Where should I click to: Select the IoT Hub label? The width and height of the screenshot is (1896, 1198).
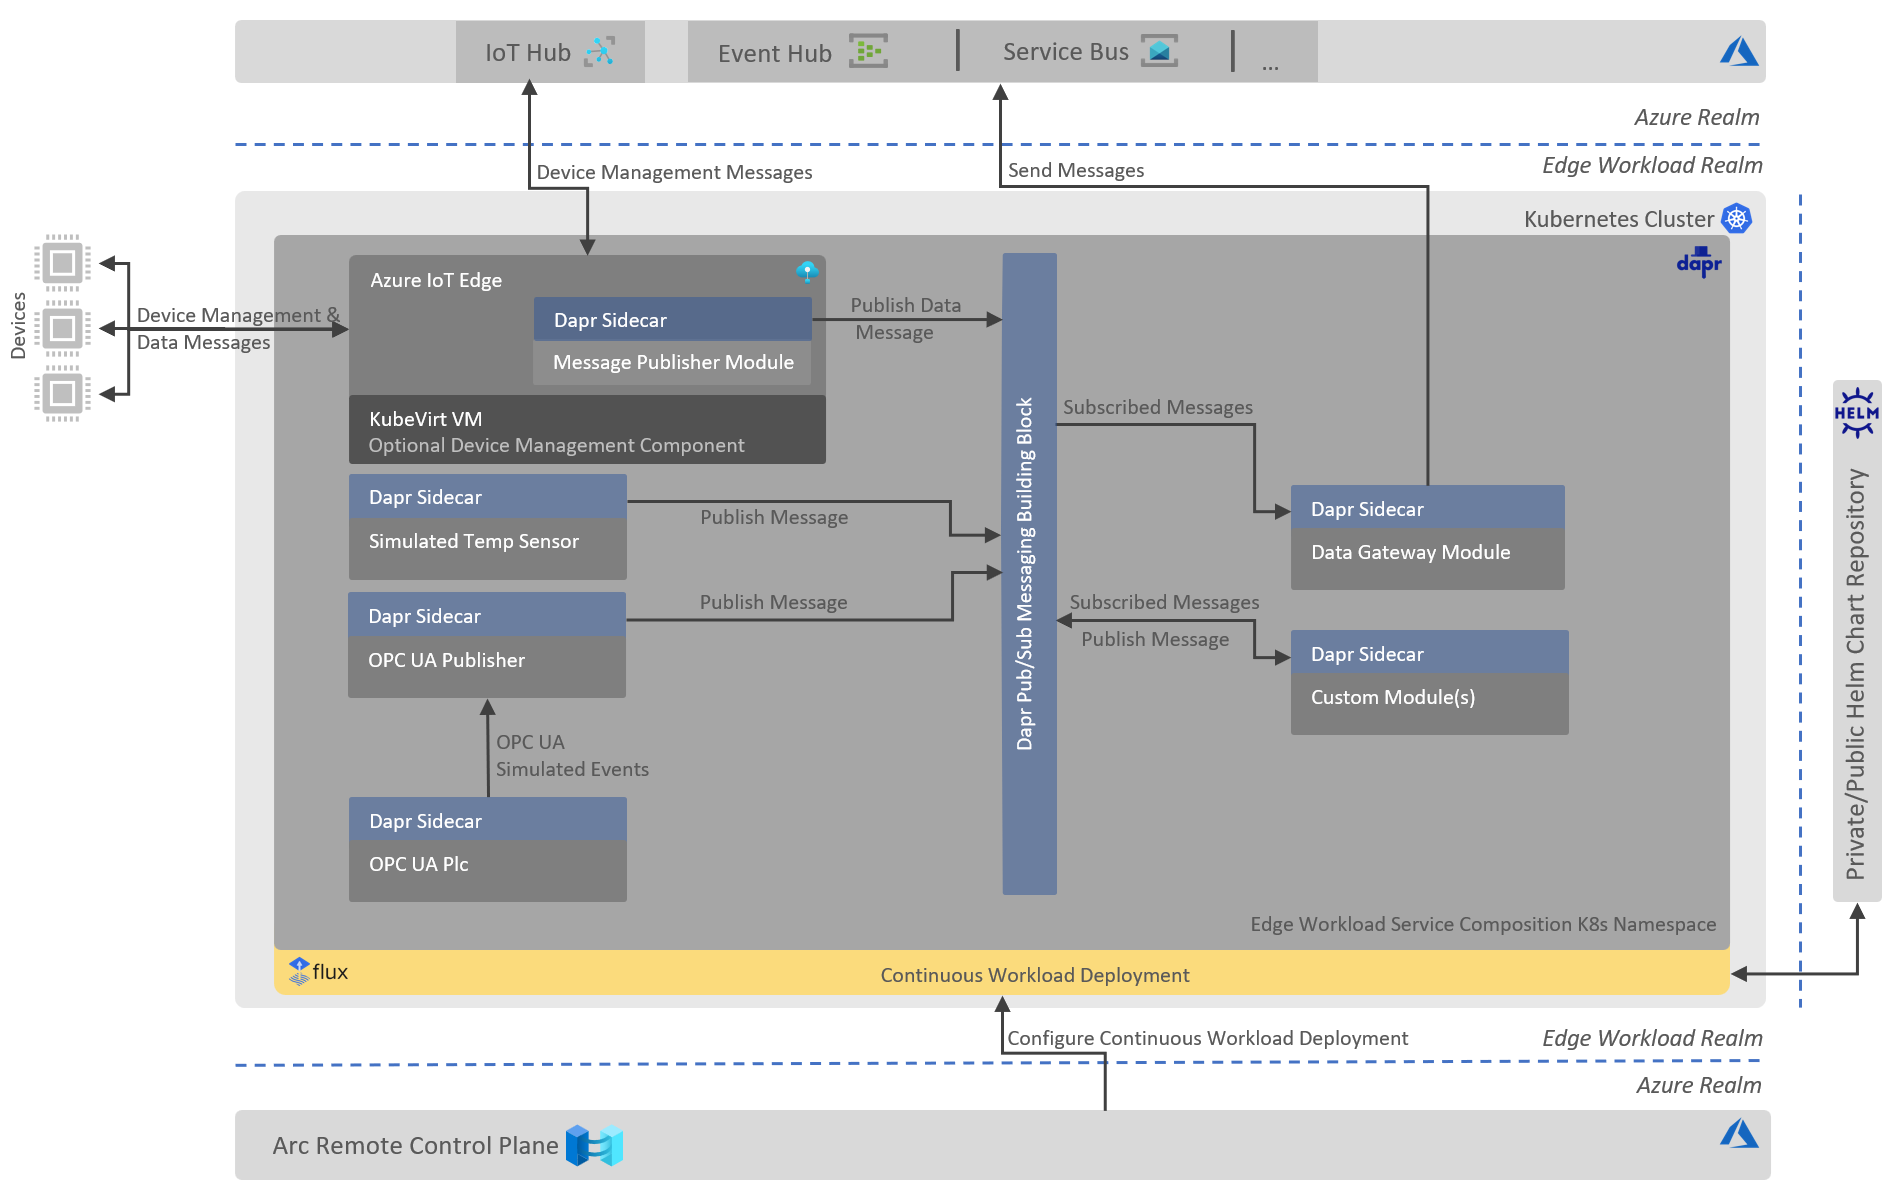tap(528, 53)
